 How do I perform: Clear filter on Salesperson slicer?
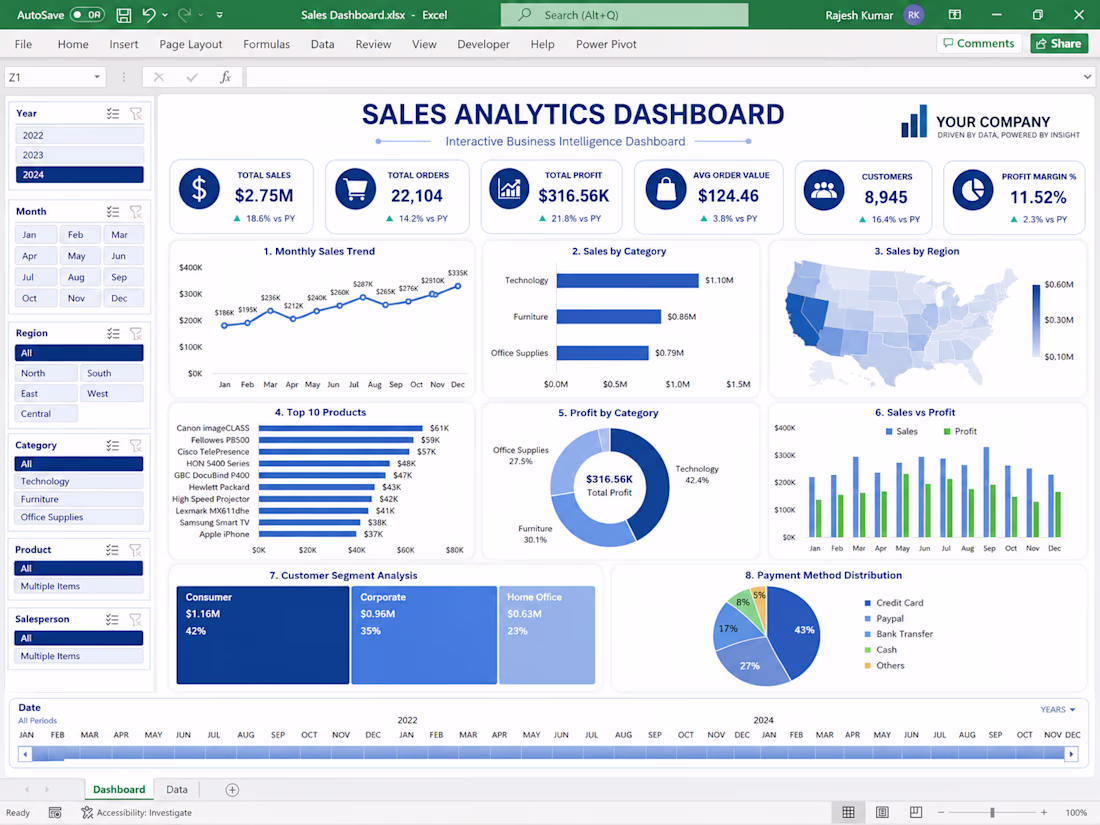(135, 619)
